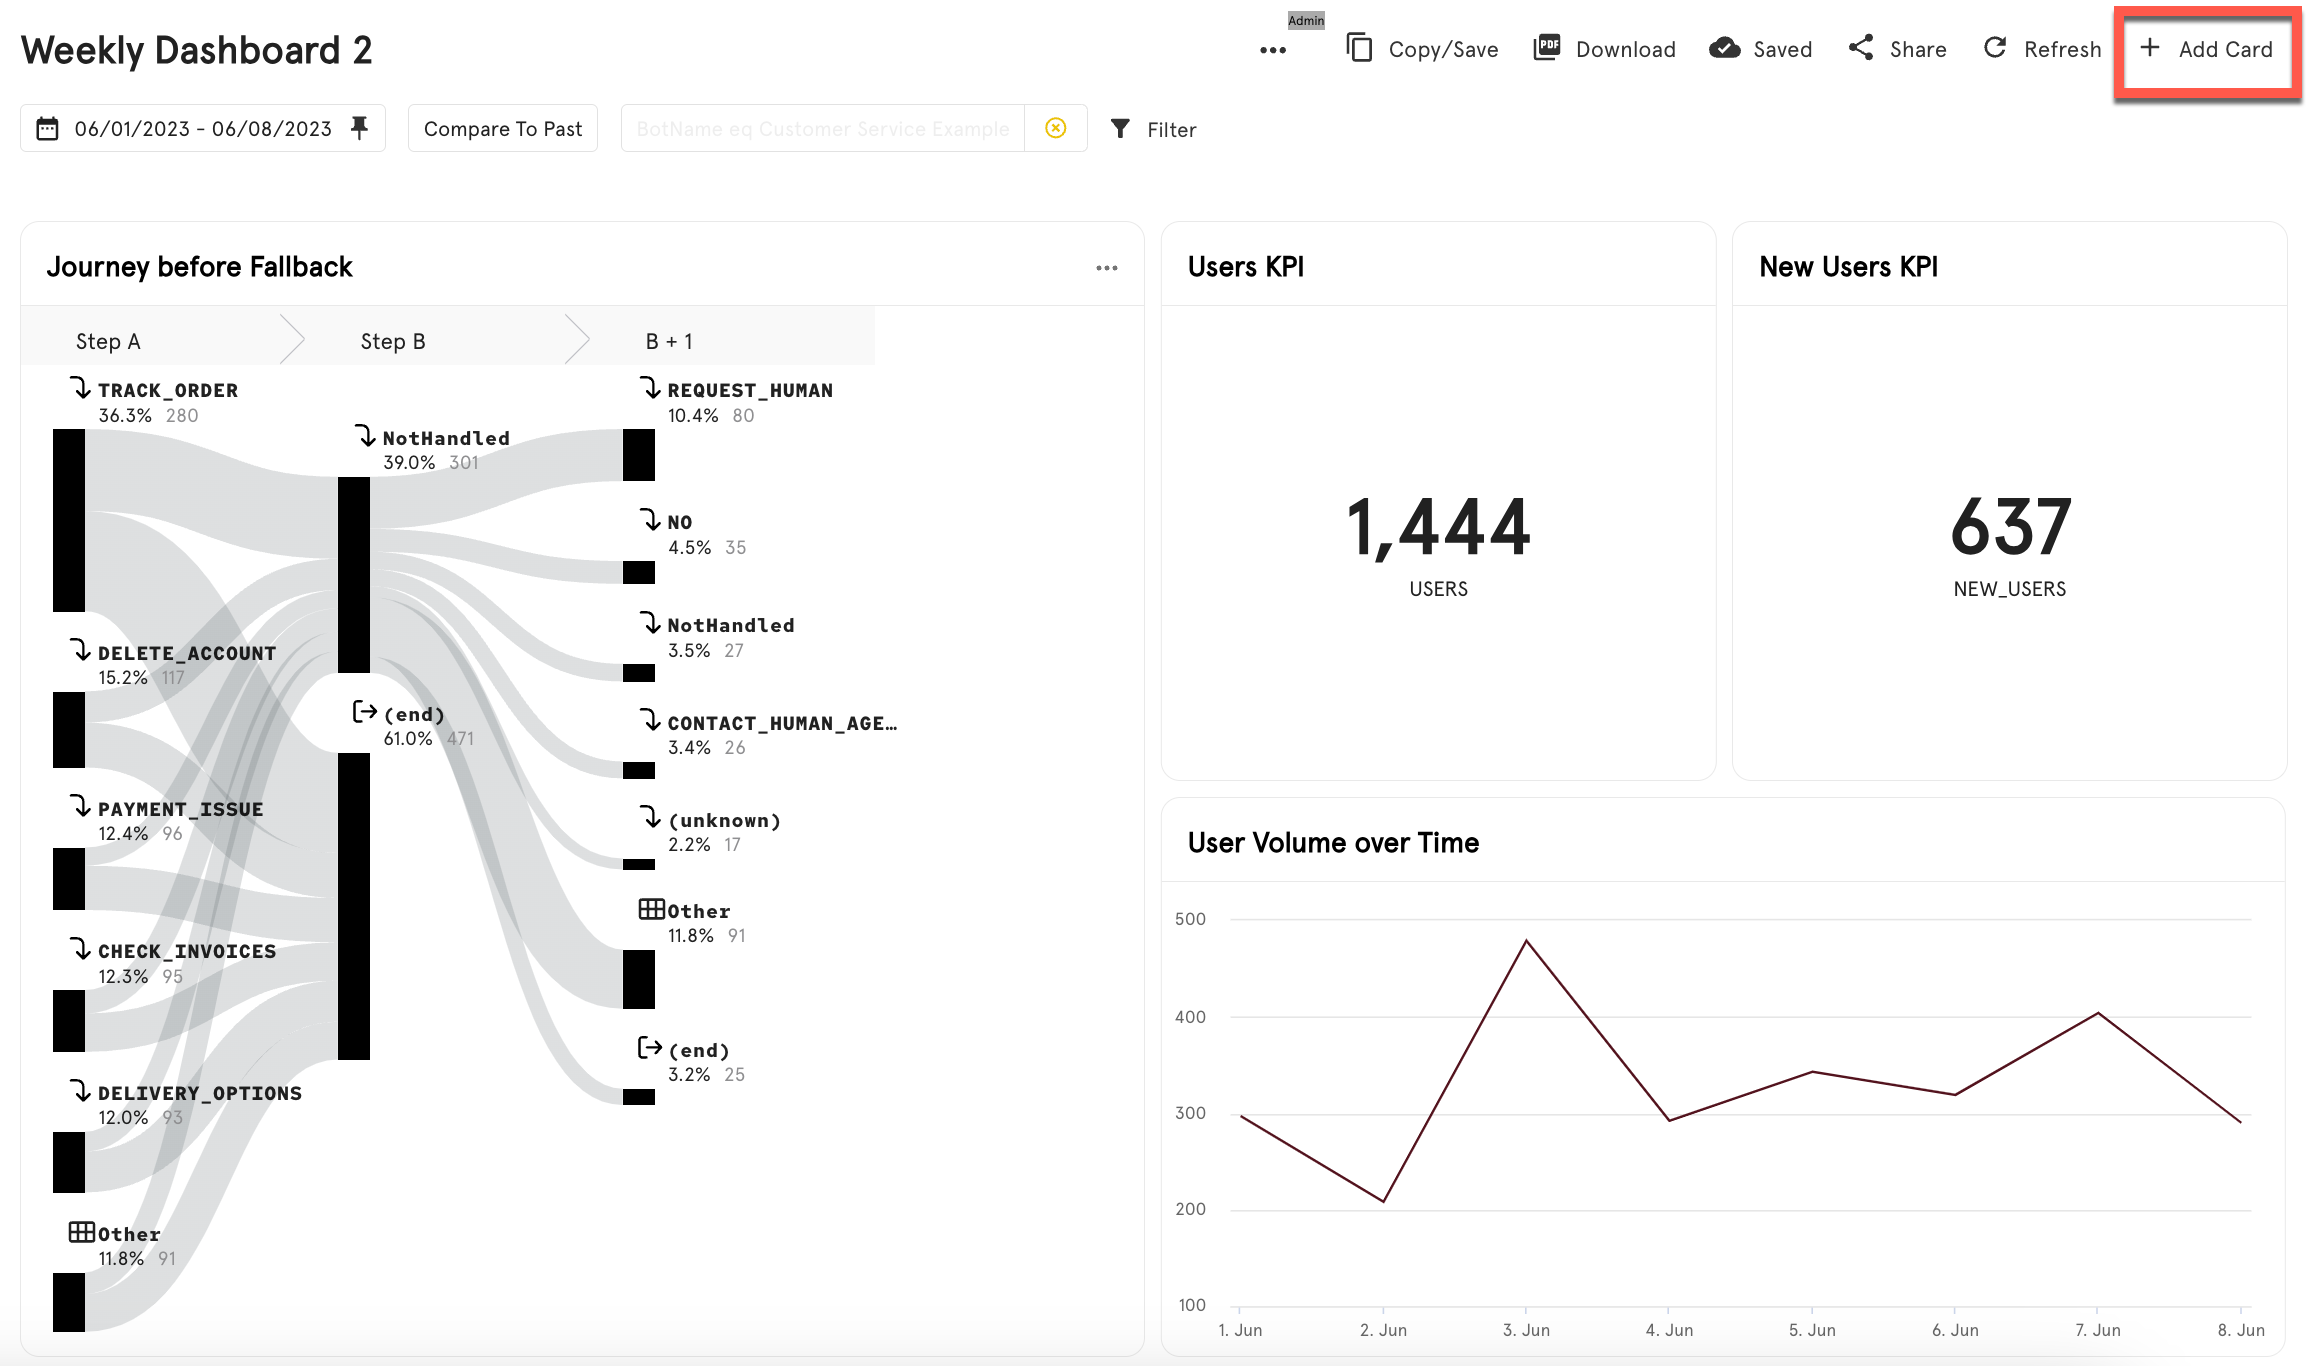Click the Users KPI card title
The width and height of the screenshot is (2314, 1366).
(x=1246, y=267)
